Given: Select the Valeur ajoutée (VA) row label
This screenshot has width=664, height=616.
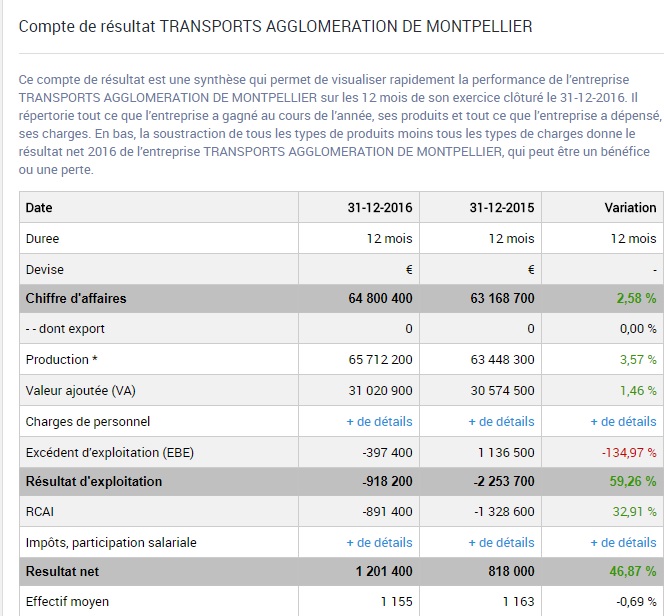Looking at the screenshot, I should pos(80,390).
